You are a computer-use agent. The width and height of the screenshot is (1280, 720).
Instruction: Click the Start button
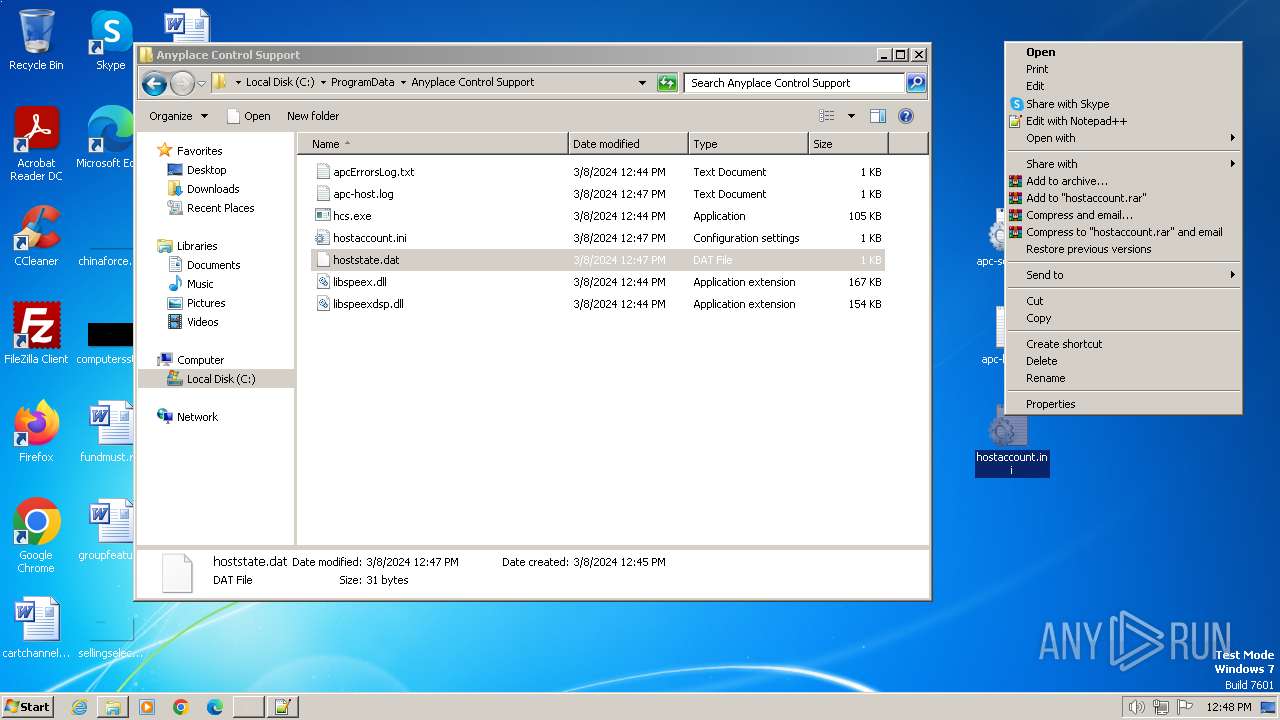tap(27, 707)
